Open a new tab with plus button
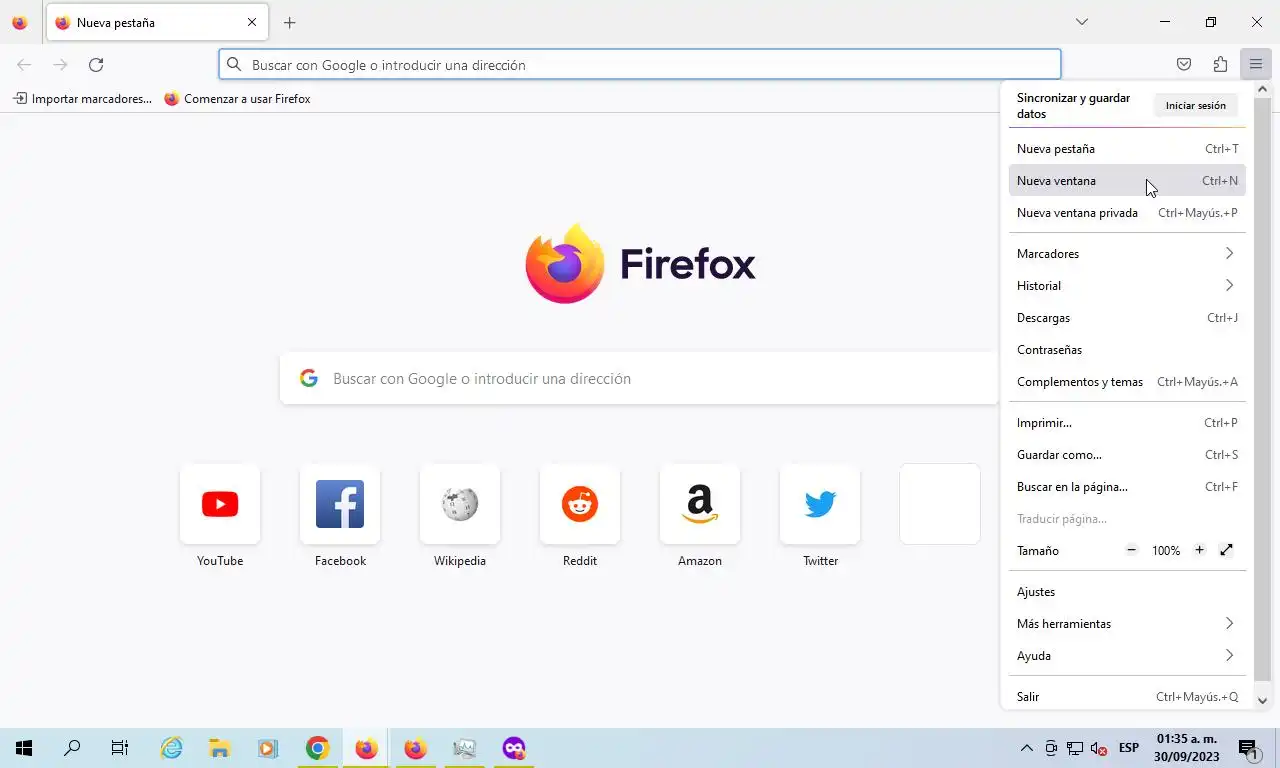Viewport: 1280px width, 768px height. pos(290,22)
